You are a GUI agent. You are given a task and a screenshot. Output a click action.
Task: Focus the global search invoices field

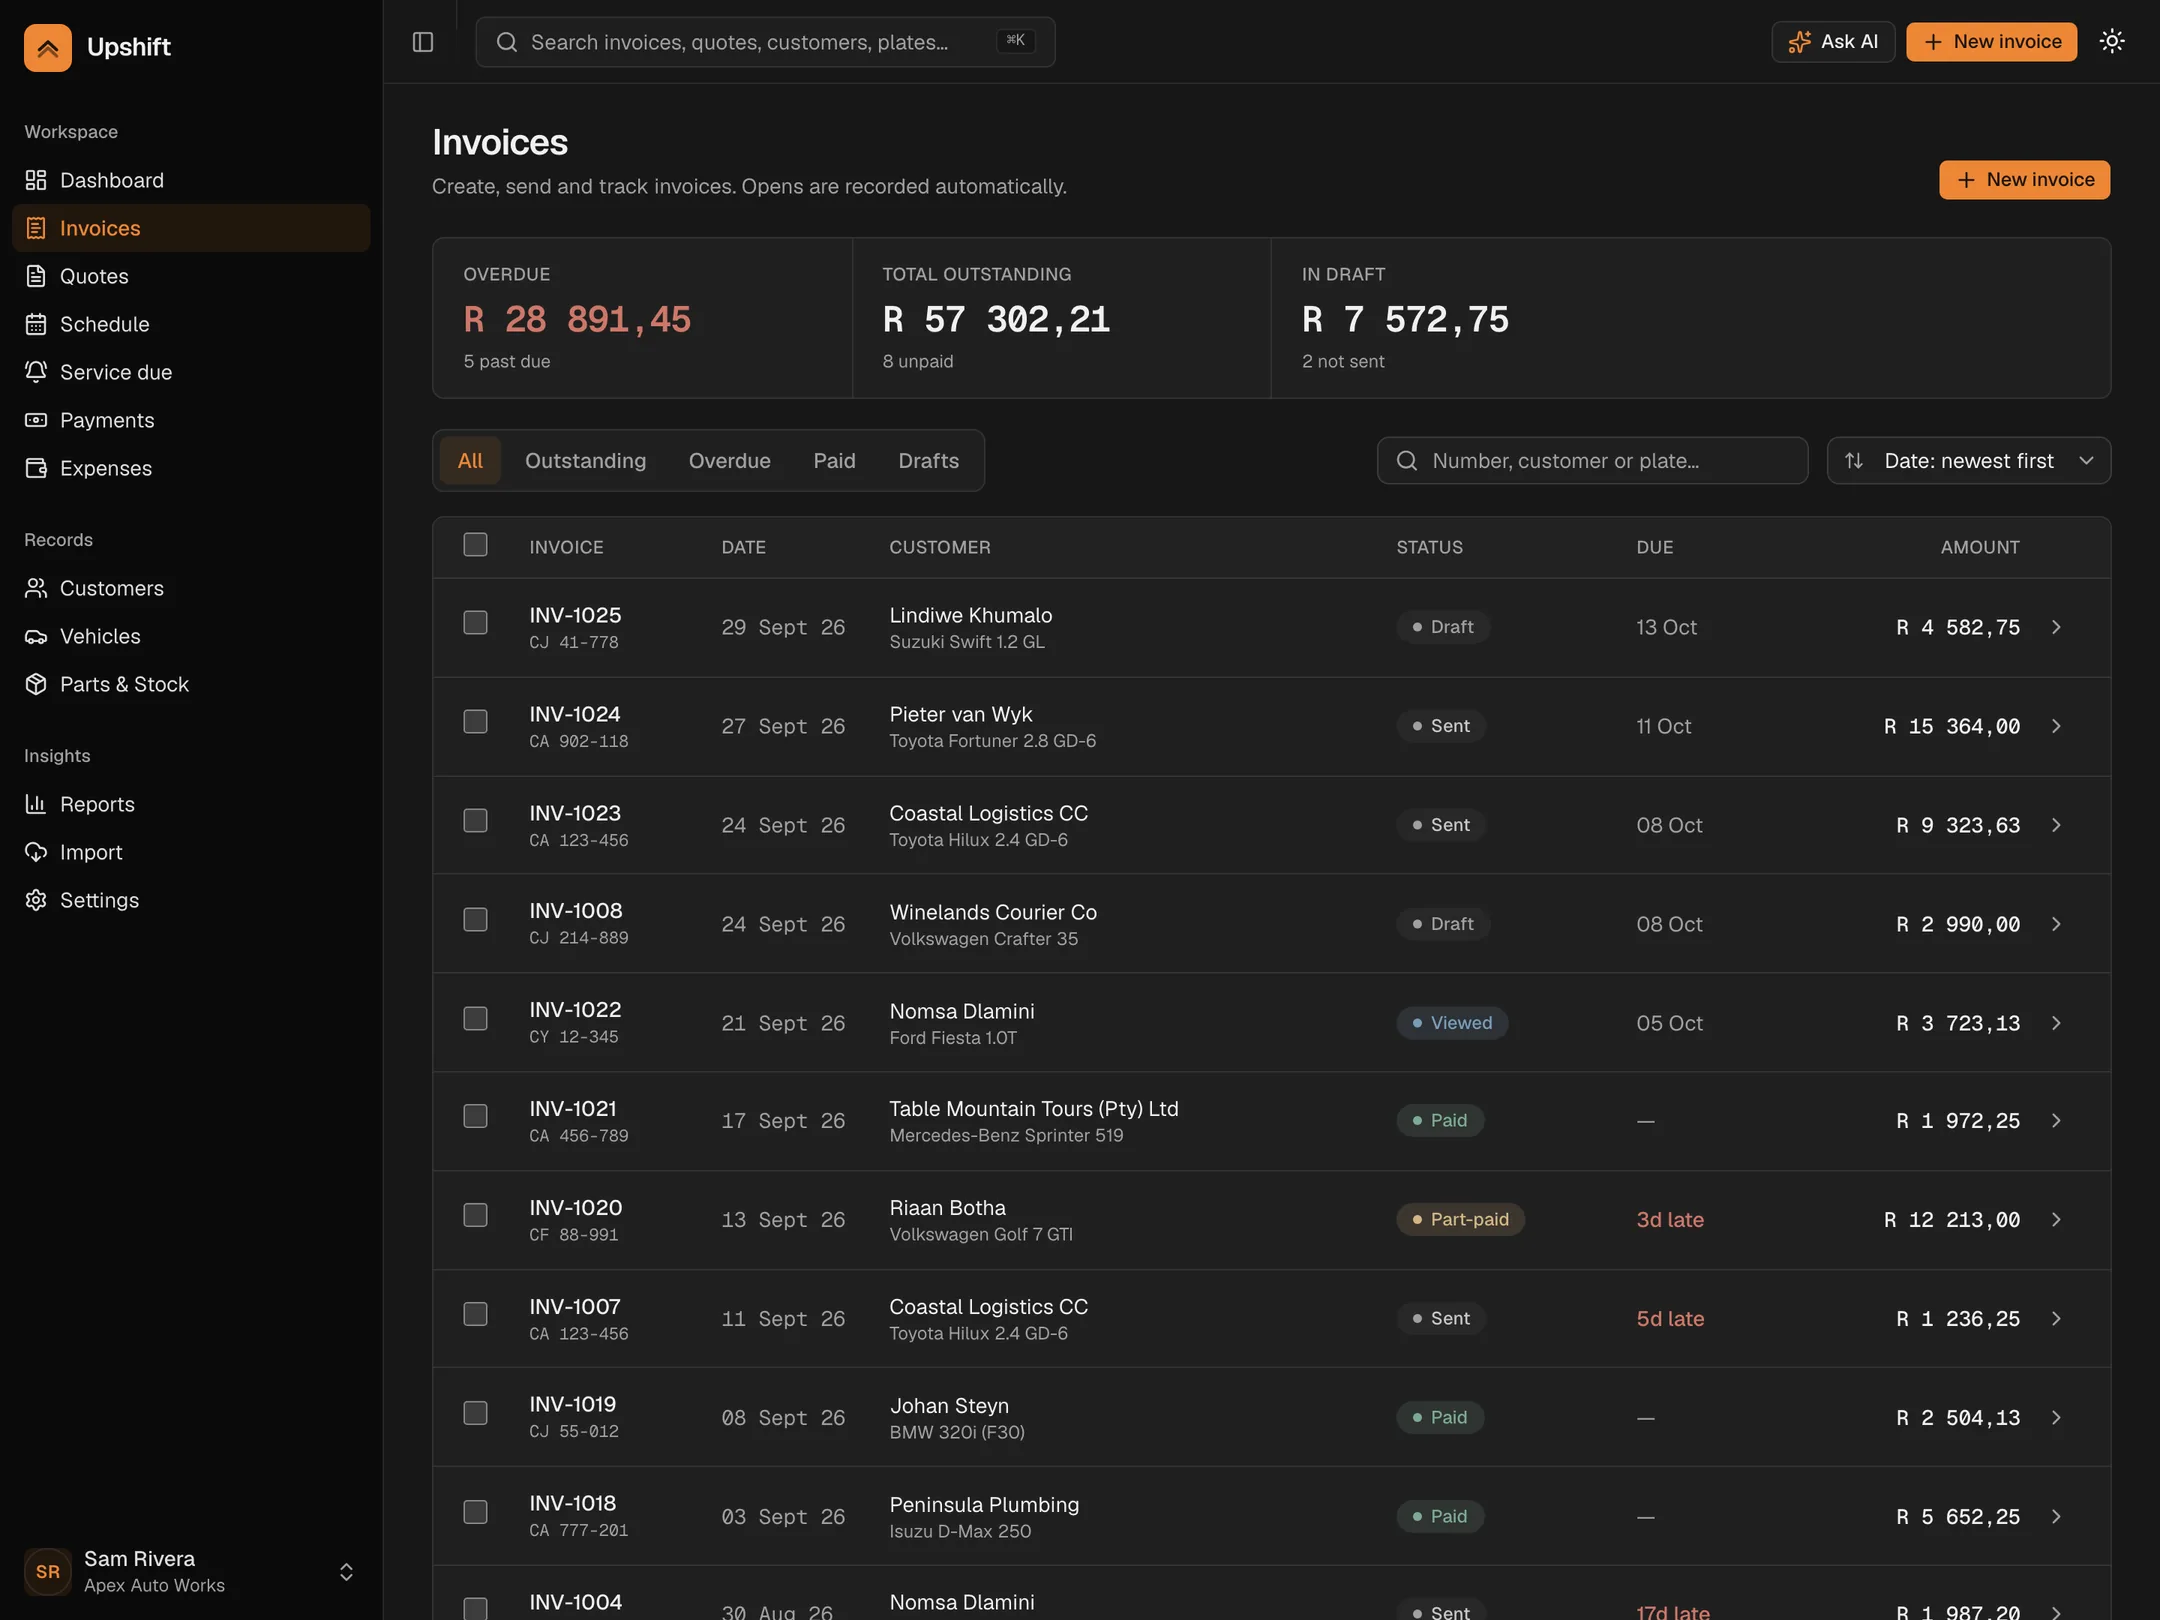click(x=765, y=42)
